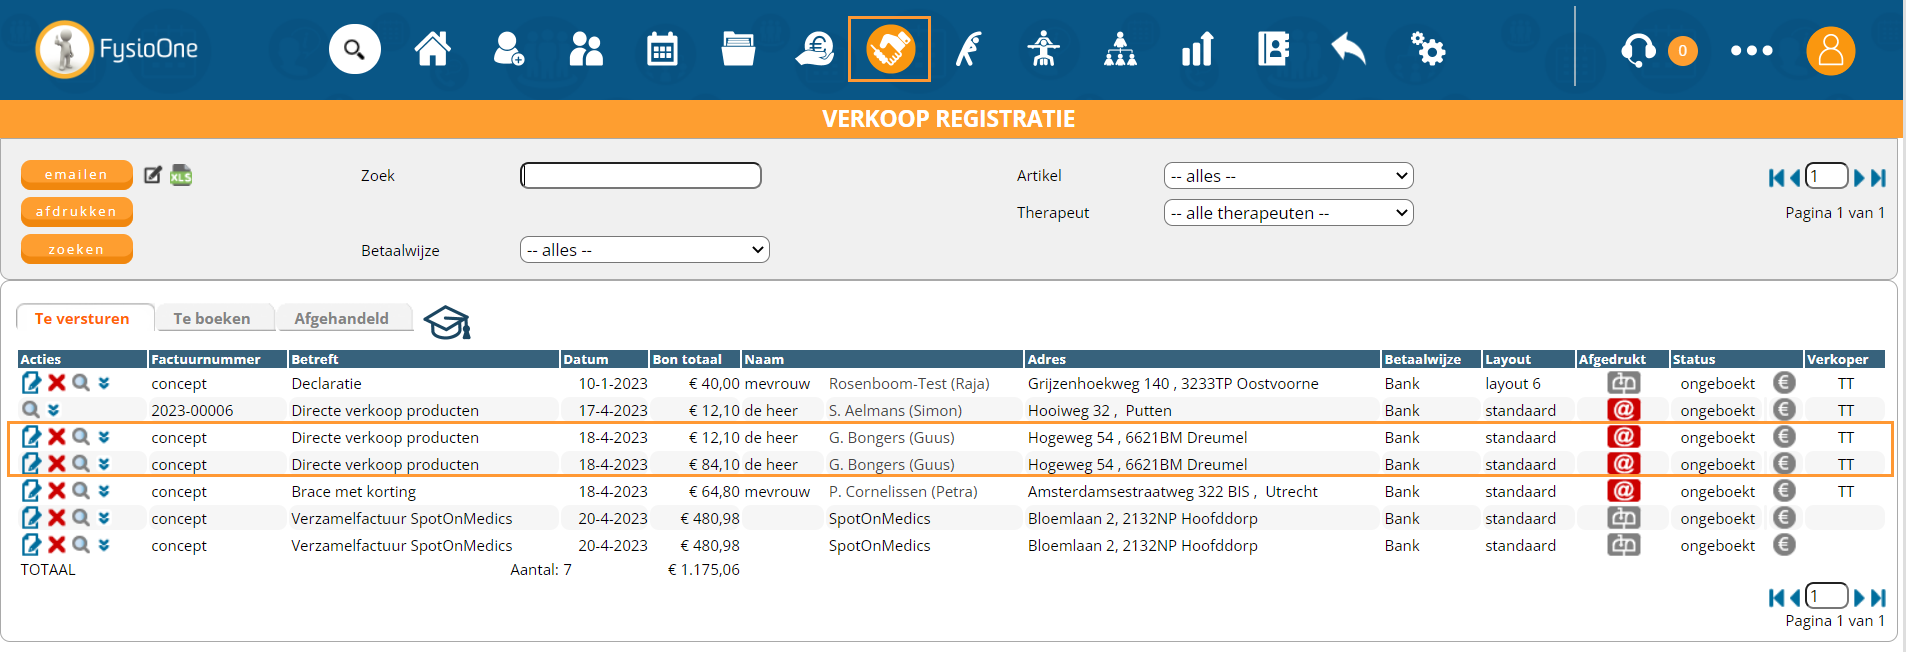Open the settings gears icon

point(1427,49)
